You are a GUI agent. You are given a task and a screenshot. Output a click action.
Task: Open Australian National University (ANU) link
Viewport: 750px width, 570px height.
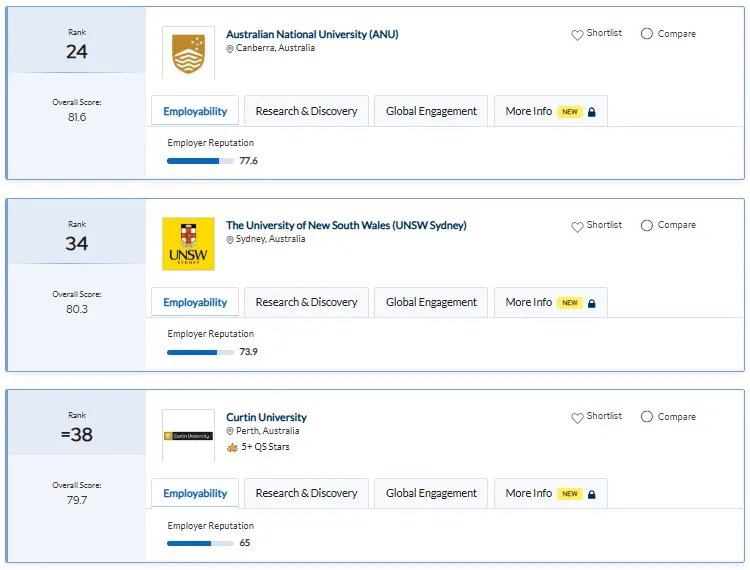pos(312,34)
